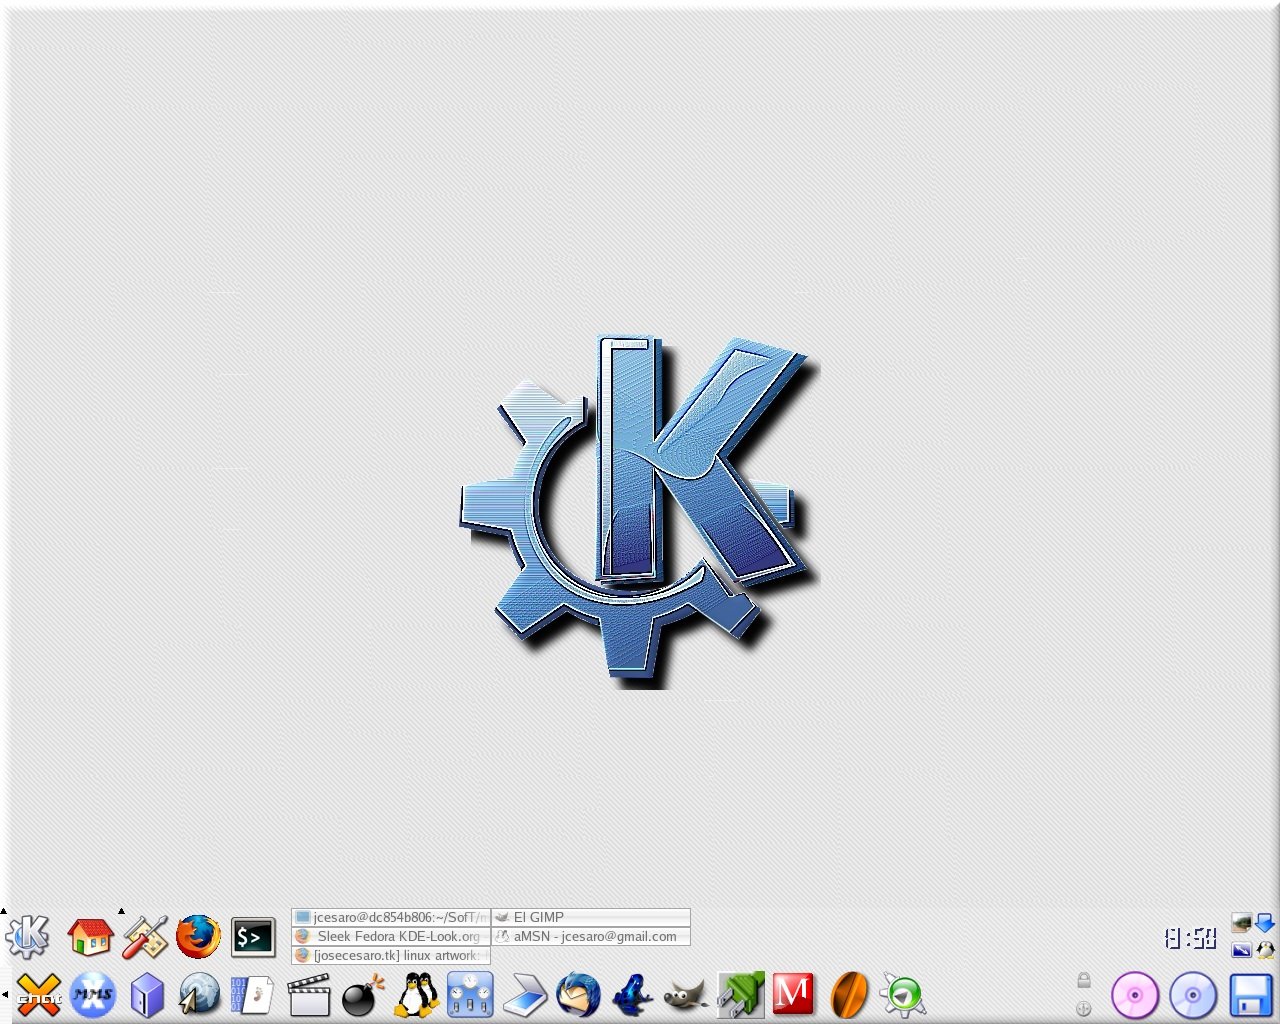Launch the coffee bean application

coord(849,995)
